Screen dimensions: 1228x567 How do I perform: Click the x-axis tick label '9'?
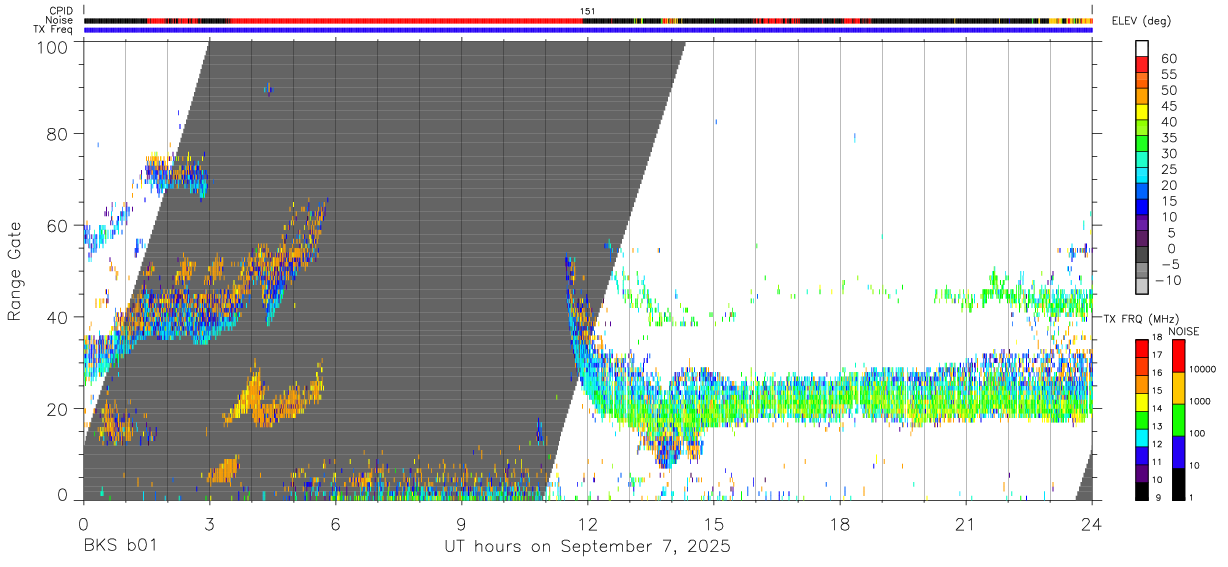tap(461, 524)
